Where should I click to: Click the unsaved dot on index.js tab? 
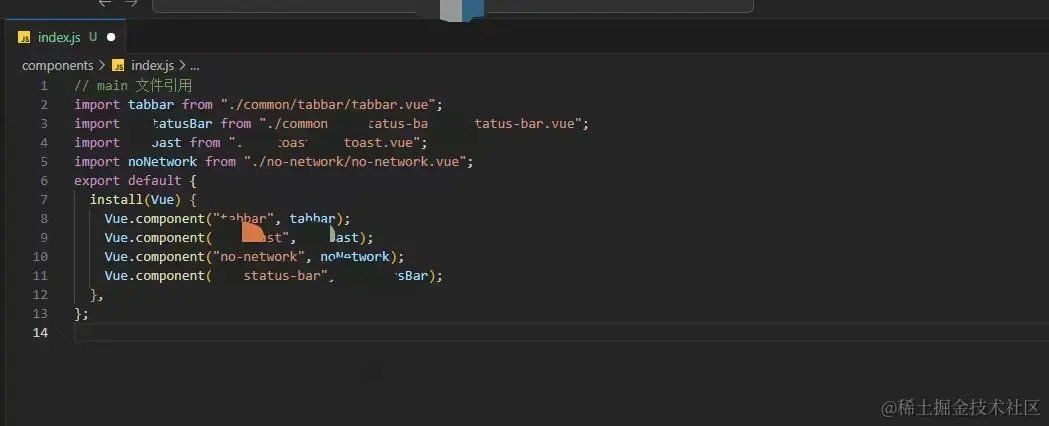tap(111, 37)
